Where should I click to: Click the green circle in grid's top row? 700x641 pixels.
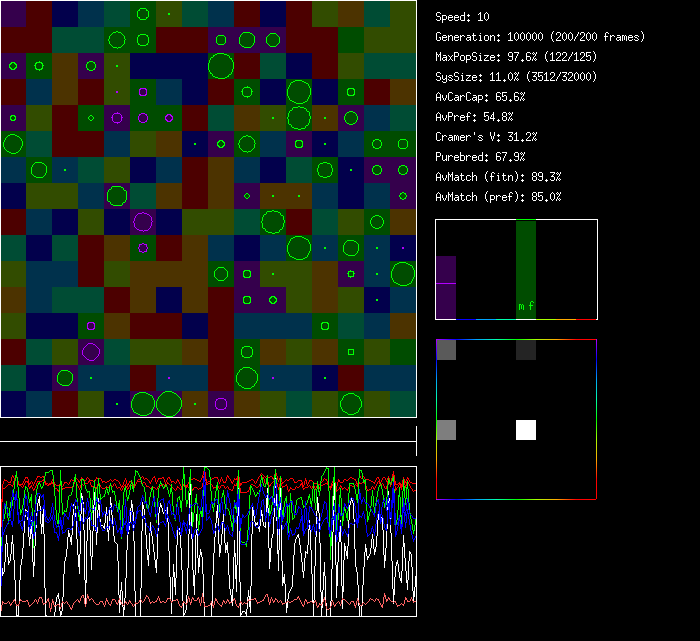pyautogui.click(x=143, y=14)
